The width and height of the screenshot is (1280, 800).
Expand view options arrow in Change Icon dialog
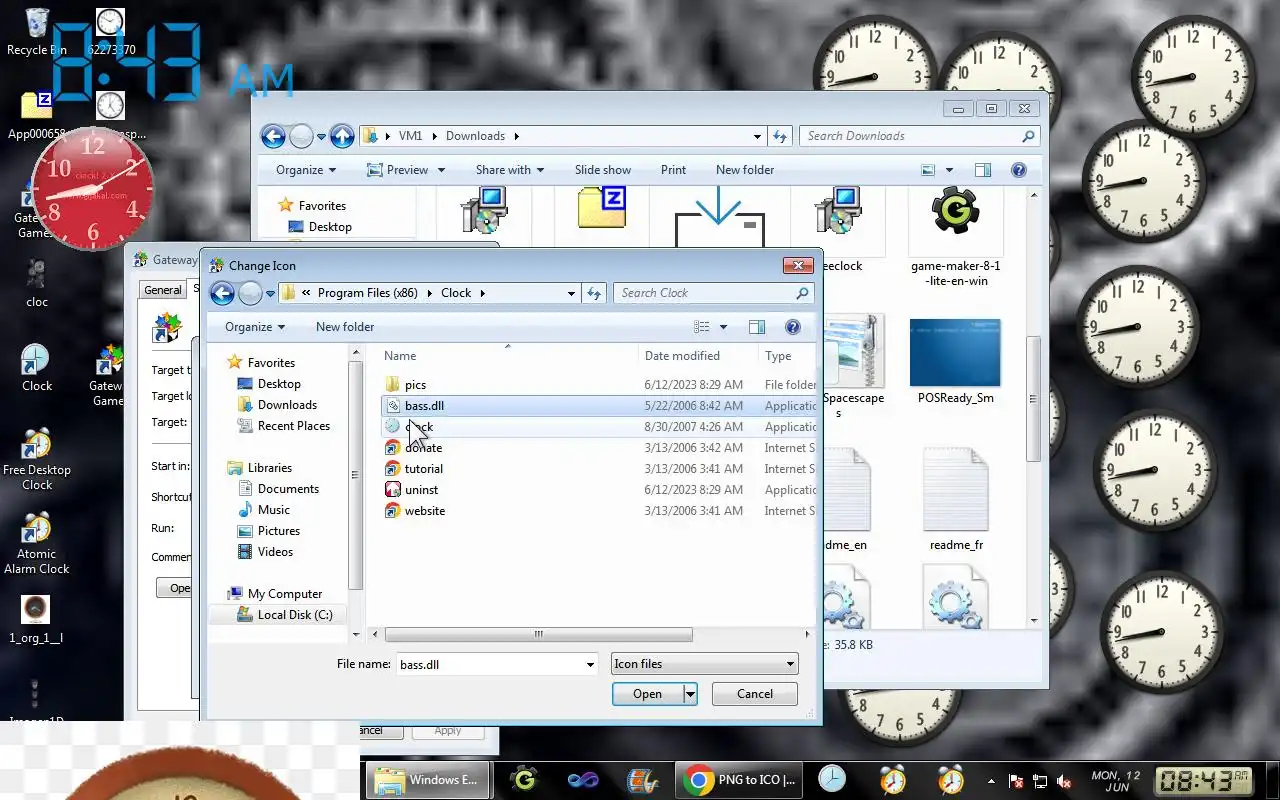[724, 327]
